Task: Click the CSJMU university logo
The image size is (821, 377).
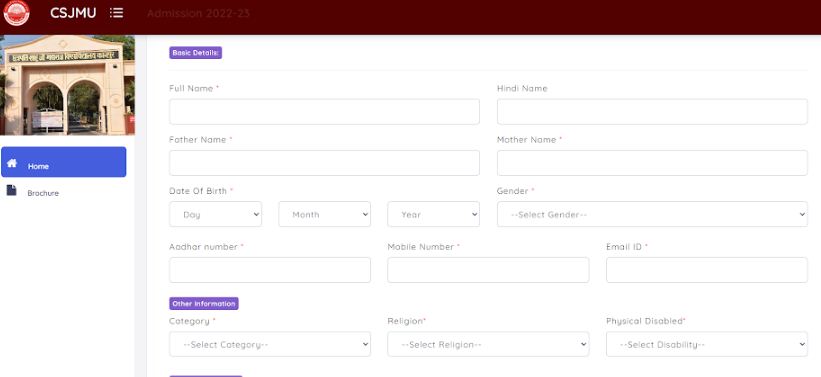Action: [x=16, y=13]
